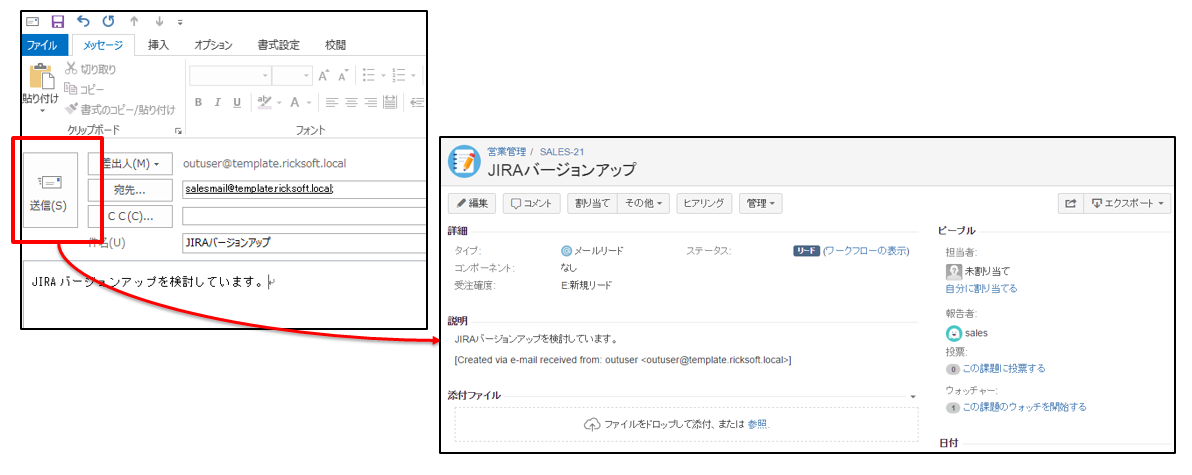Click the 割り当て assign button
This screenshot has width=1192, height=475.
coord(592,204)
